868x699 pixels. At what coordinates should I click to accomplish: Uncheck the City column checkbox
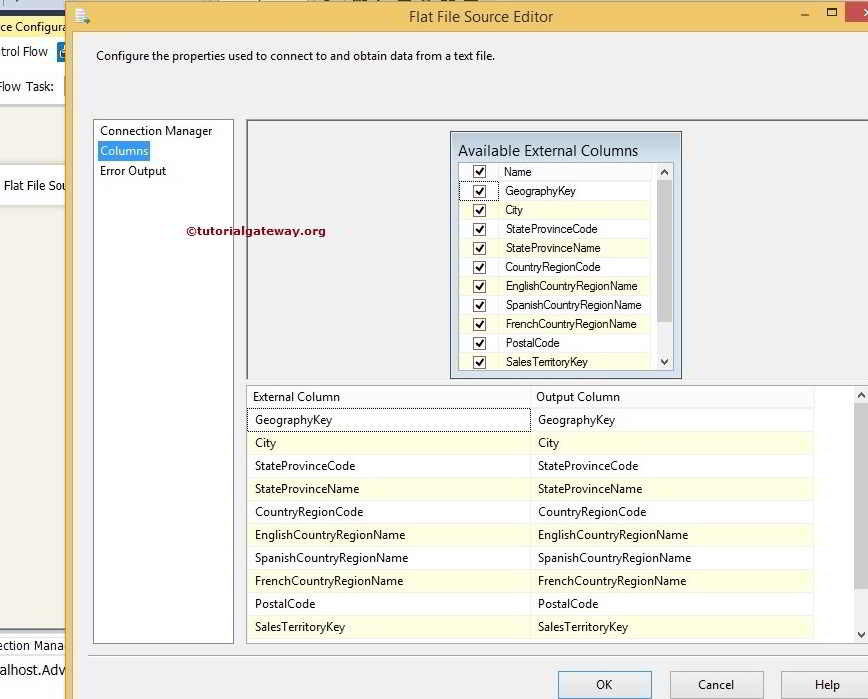tap(479, 210)
